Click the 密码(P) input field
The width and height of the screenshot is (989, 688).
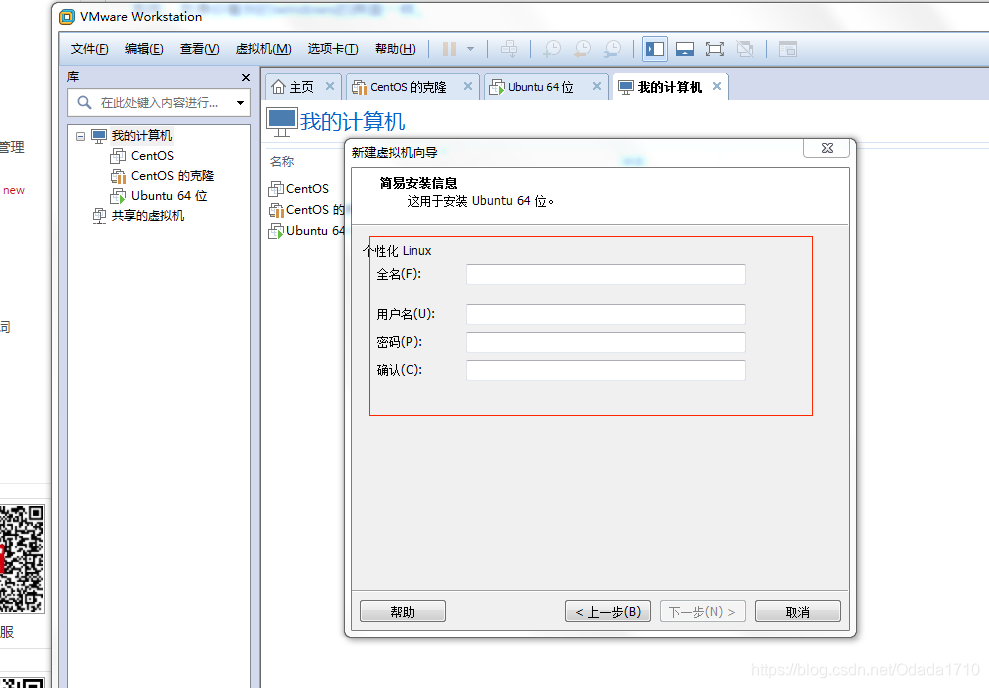(x=606, y=342)
